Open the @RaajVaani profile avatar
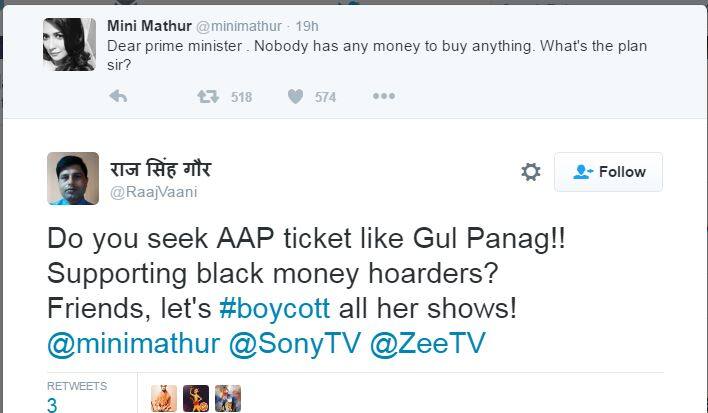Screen dimensions: 708x413 73,178
